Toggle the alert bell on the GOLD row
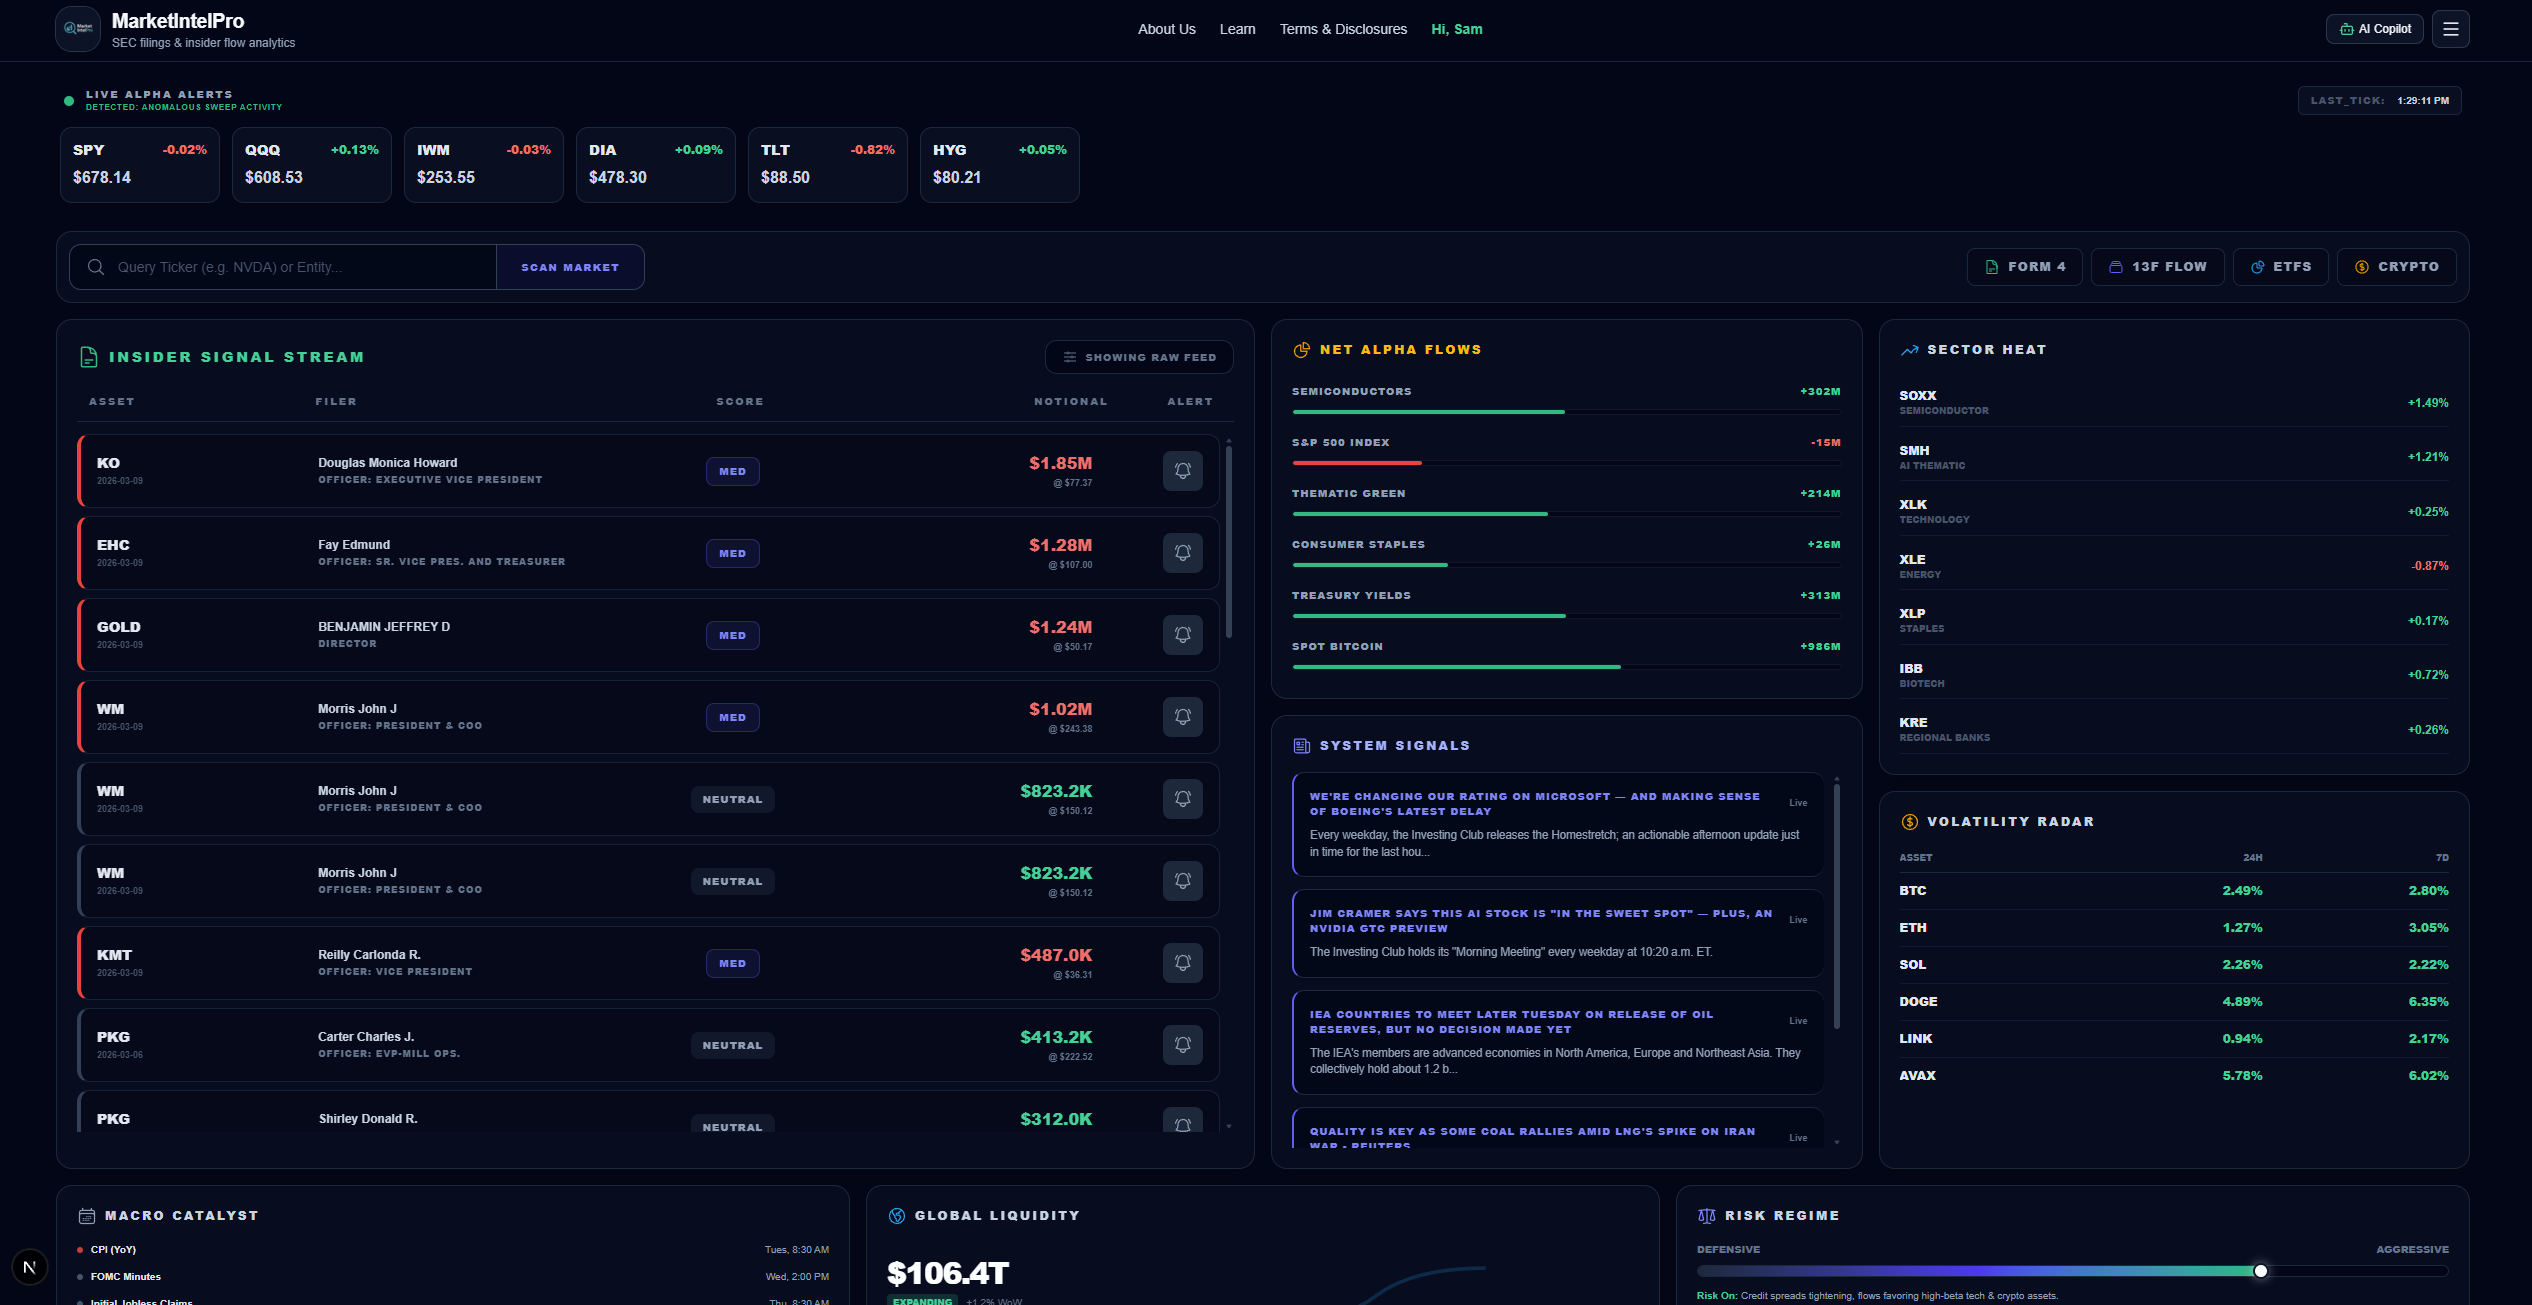 coord(1183,634)
